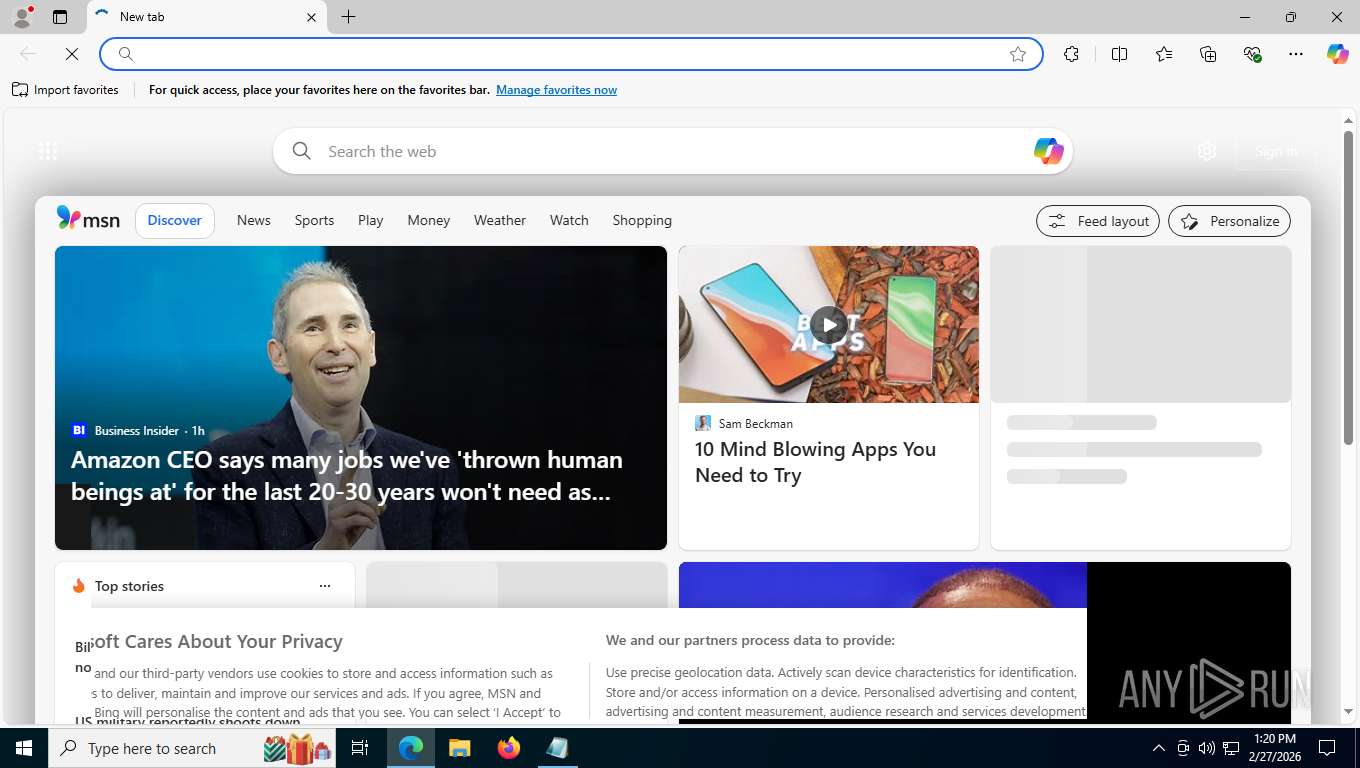Show hidden tray icons chevron

[1159, 748]
